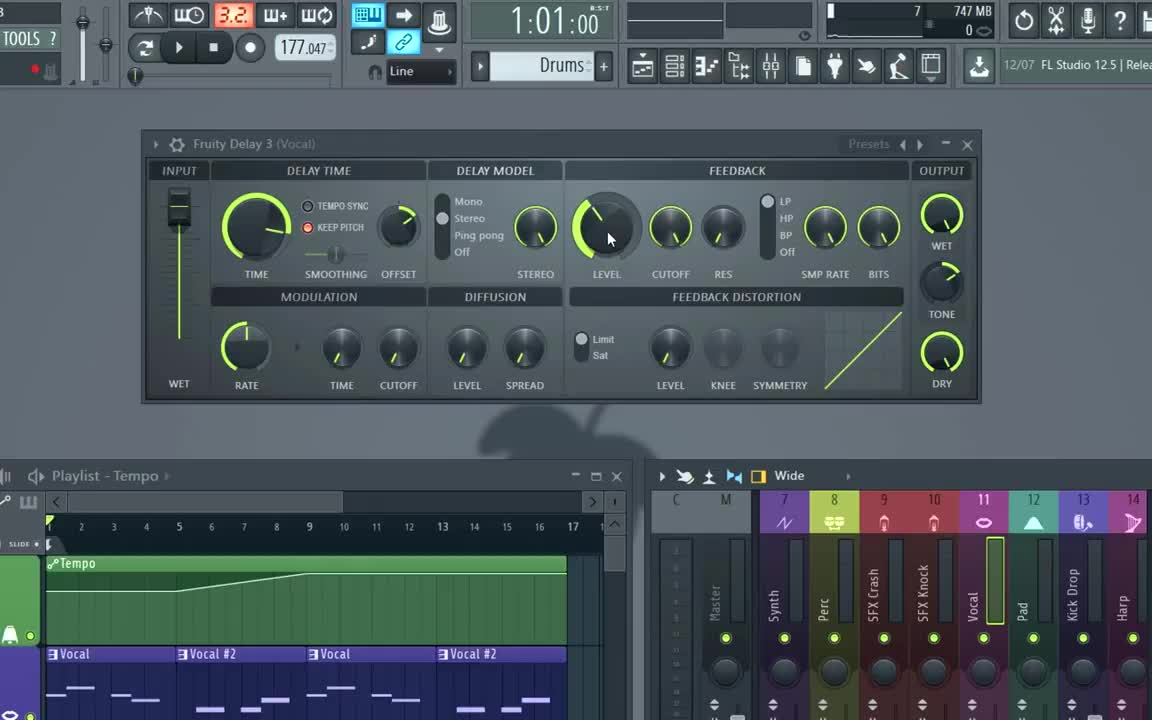Disable the Keep Pitch option

coord(308,228)
